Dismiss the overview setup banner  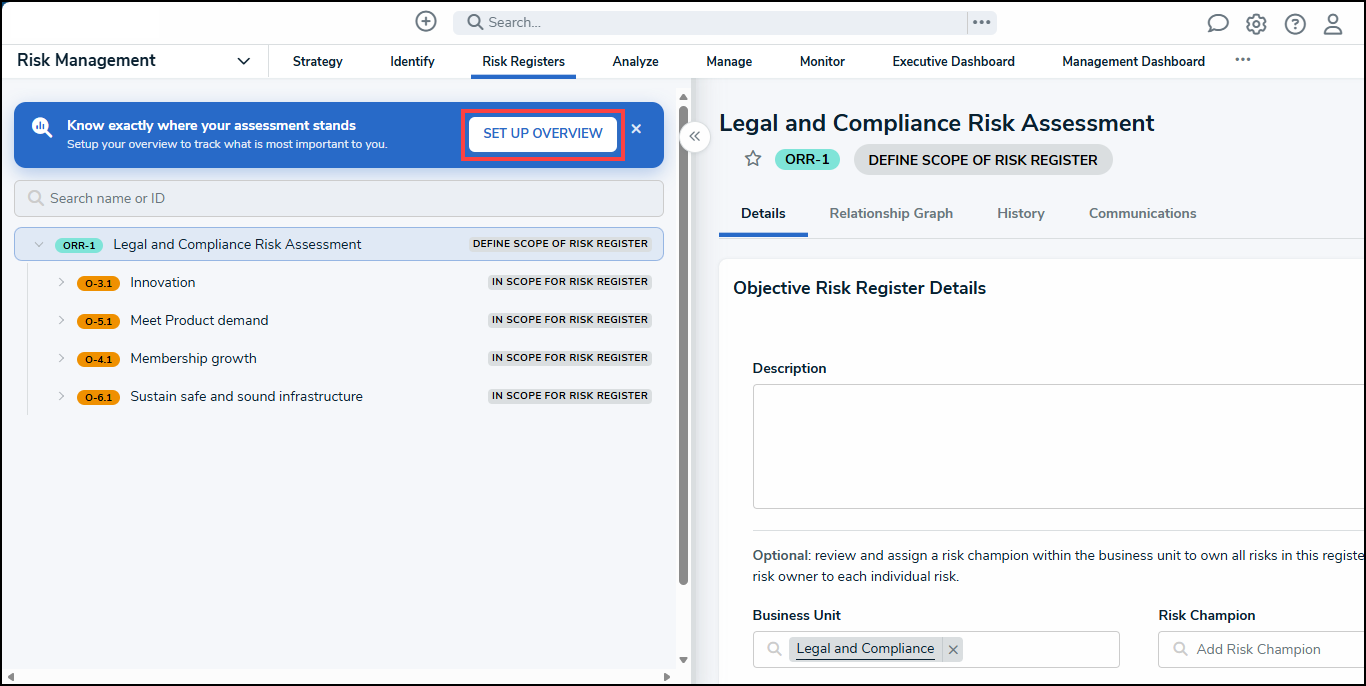coord(636,129)
